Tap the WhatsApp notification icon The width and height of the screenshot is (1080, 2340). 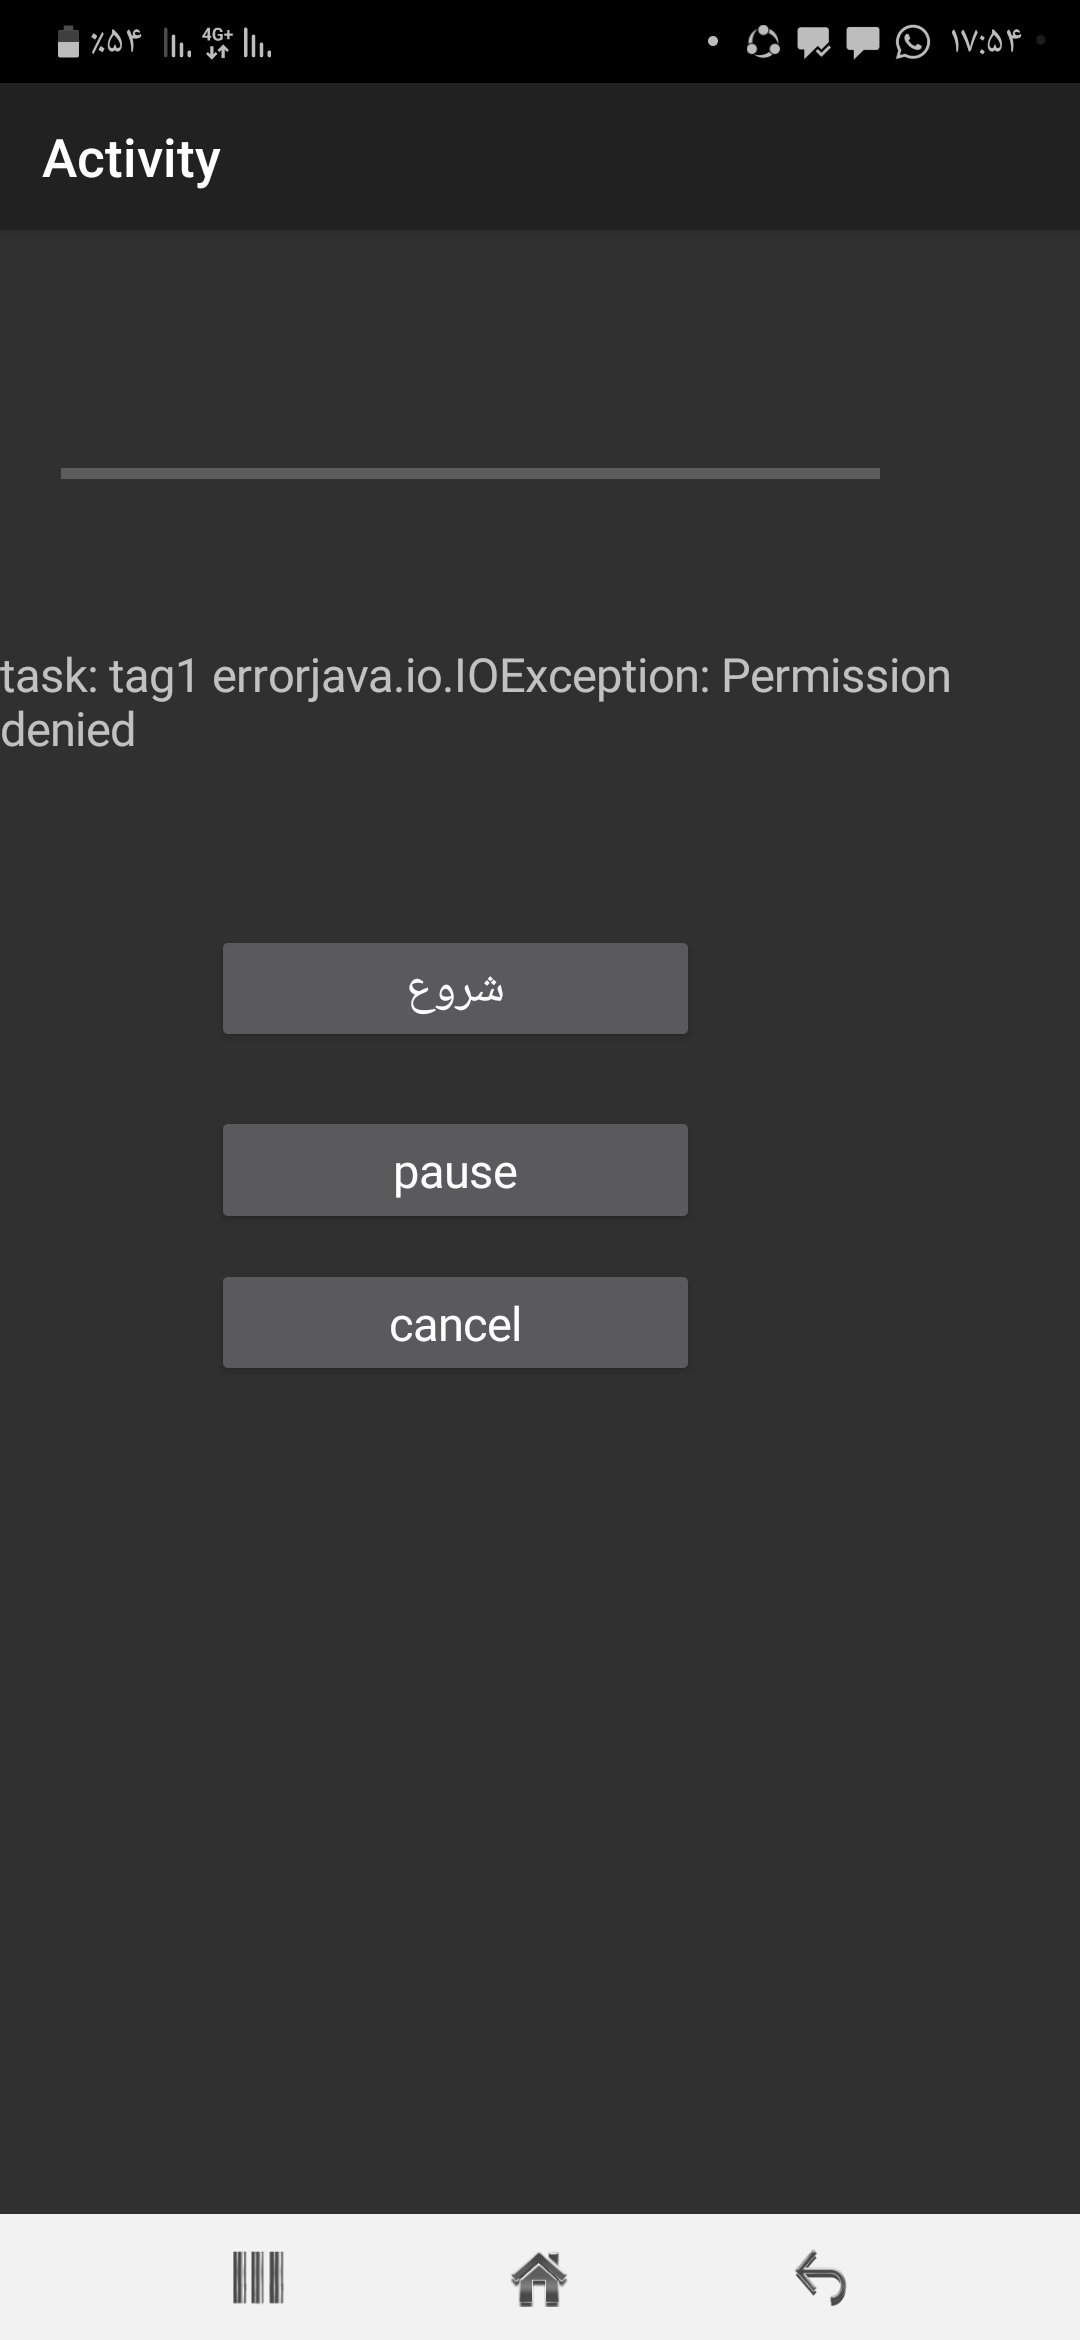tap(912, 42)
